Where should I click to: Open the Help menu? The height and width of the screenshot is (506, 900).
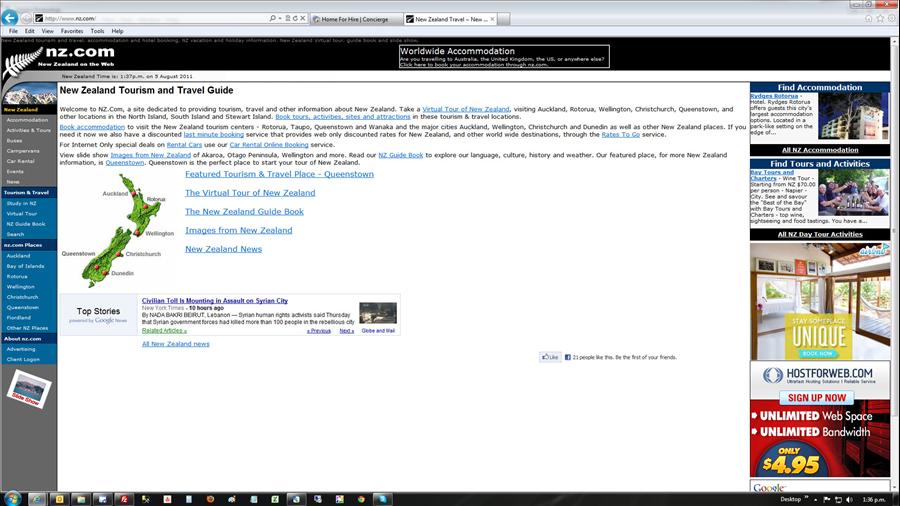[x=118, y=31]
